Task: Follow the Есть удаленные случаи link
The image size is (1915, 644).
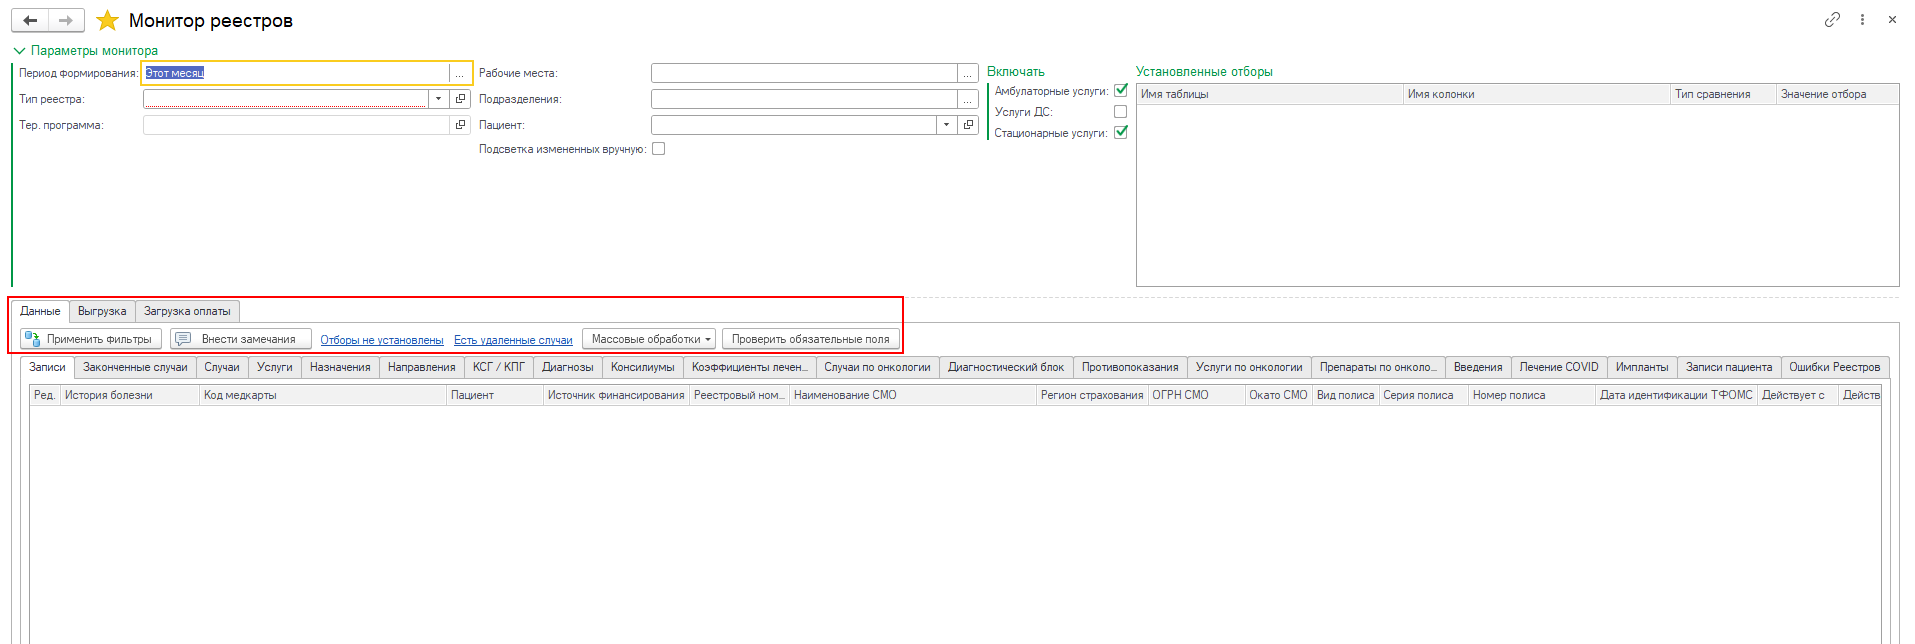Action: click(x=513, y=340)
